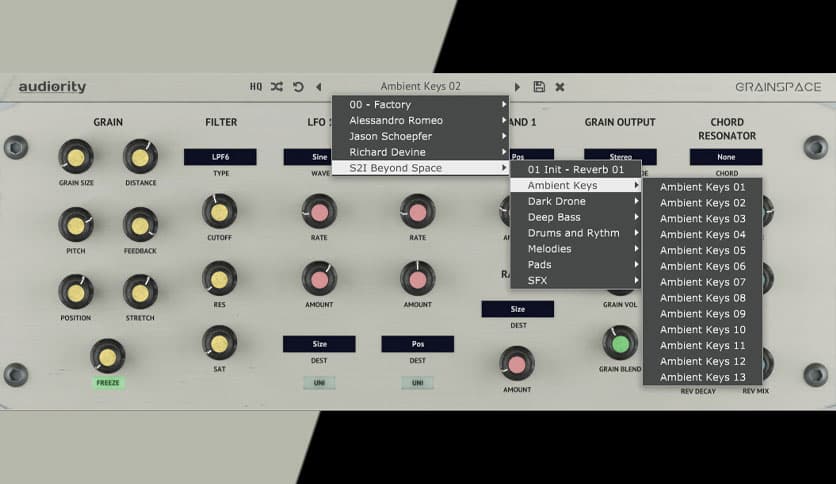Load Ambient Keys 01 preset

pyautogui.click(x=703, y=187)
